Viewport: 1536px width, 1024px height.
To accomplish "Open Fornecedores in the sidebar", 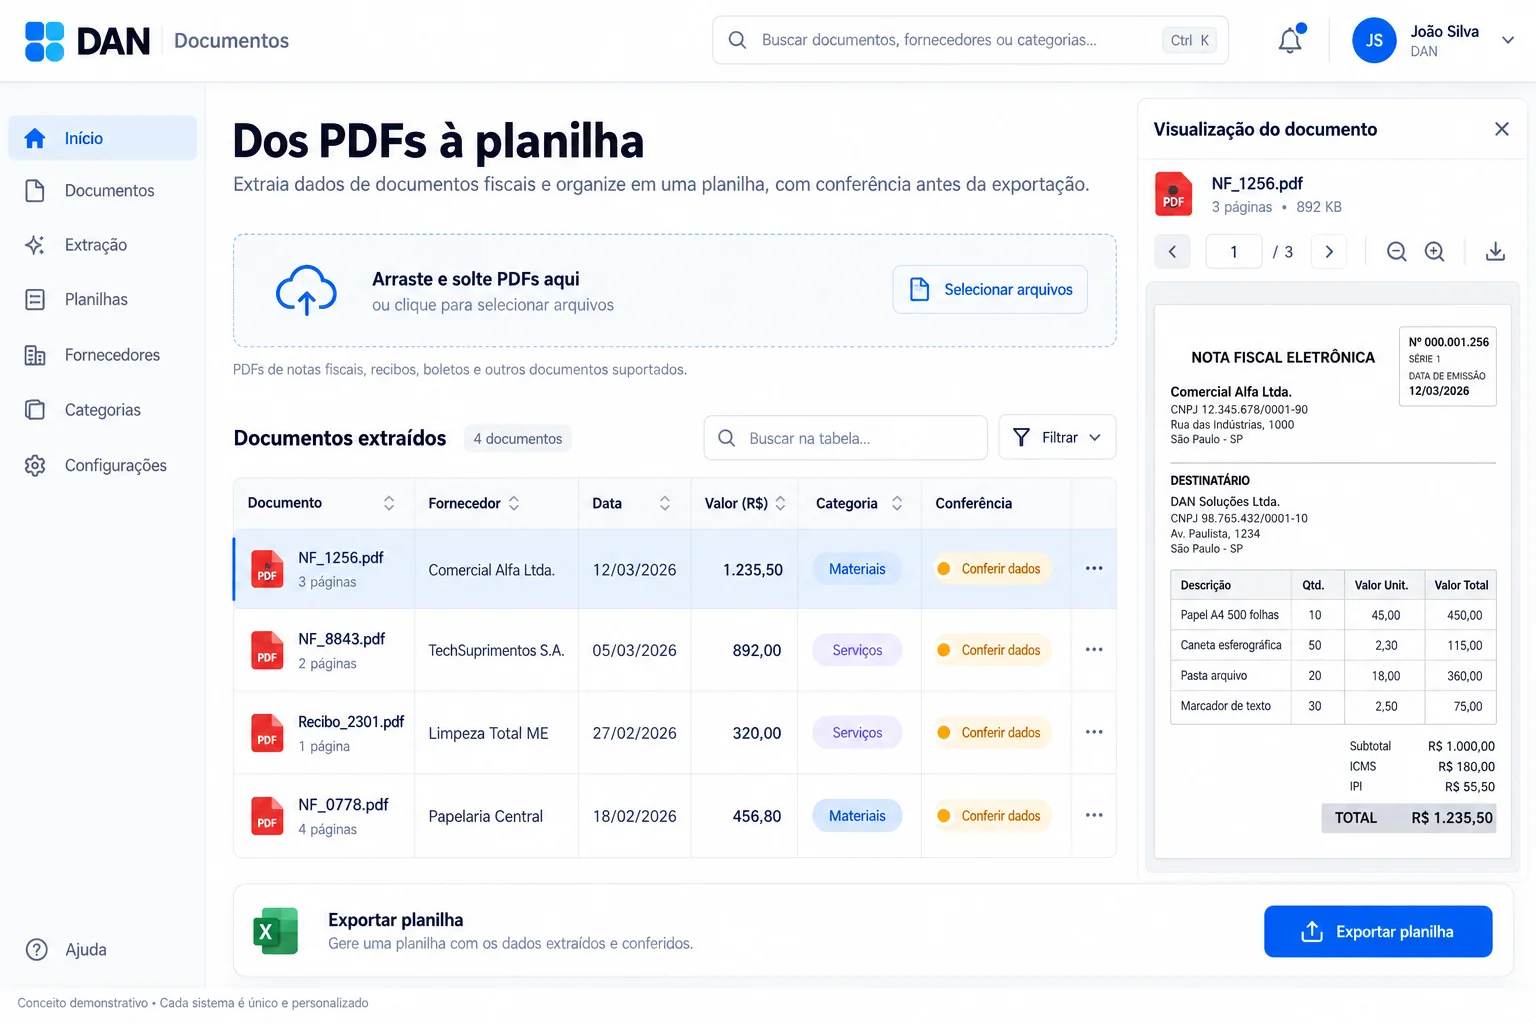I will [x=103, y=355].
